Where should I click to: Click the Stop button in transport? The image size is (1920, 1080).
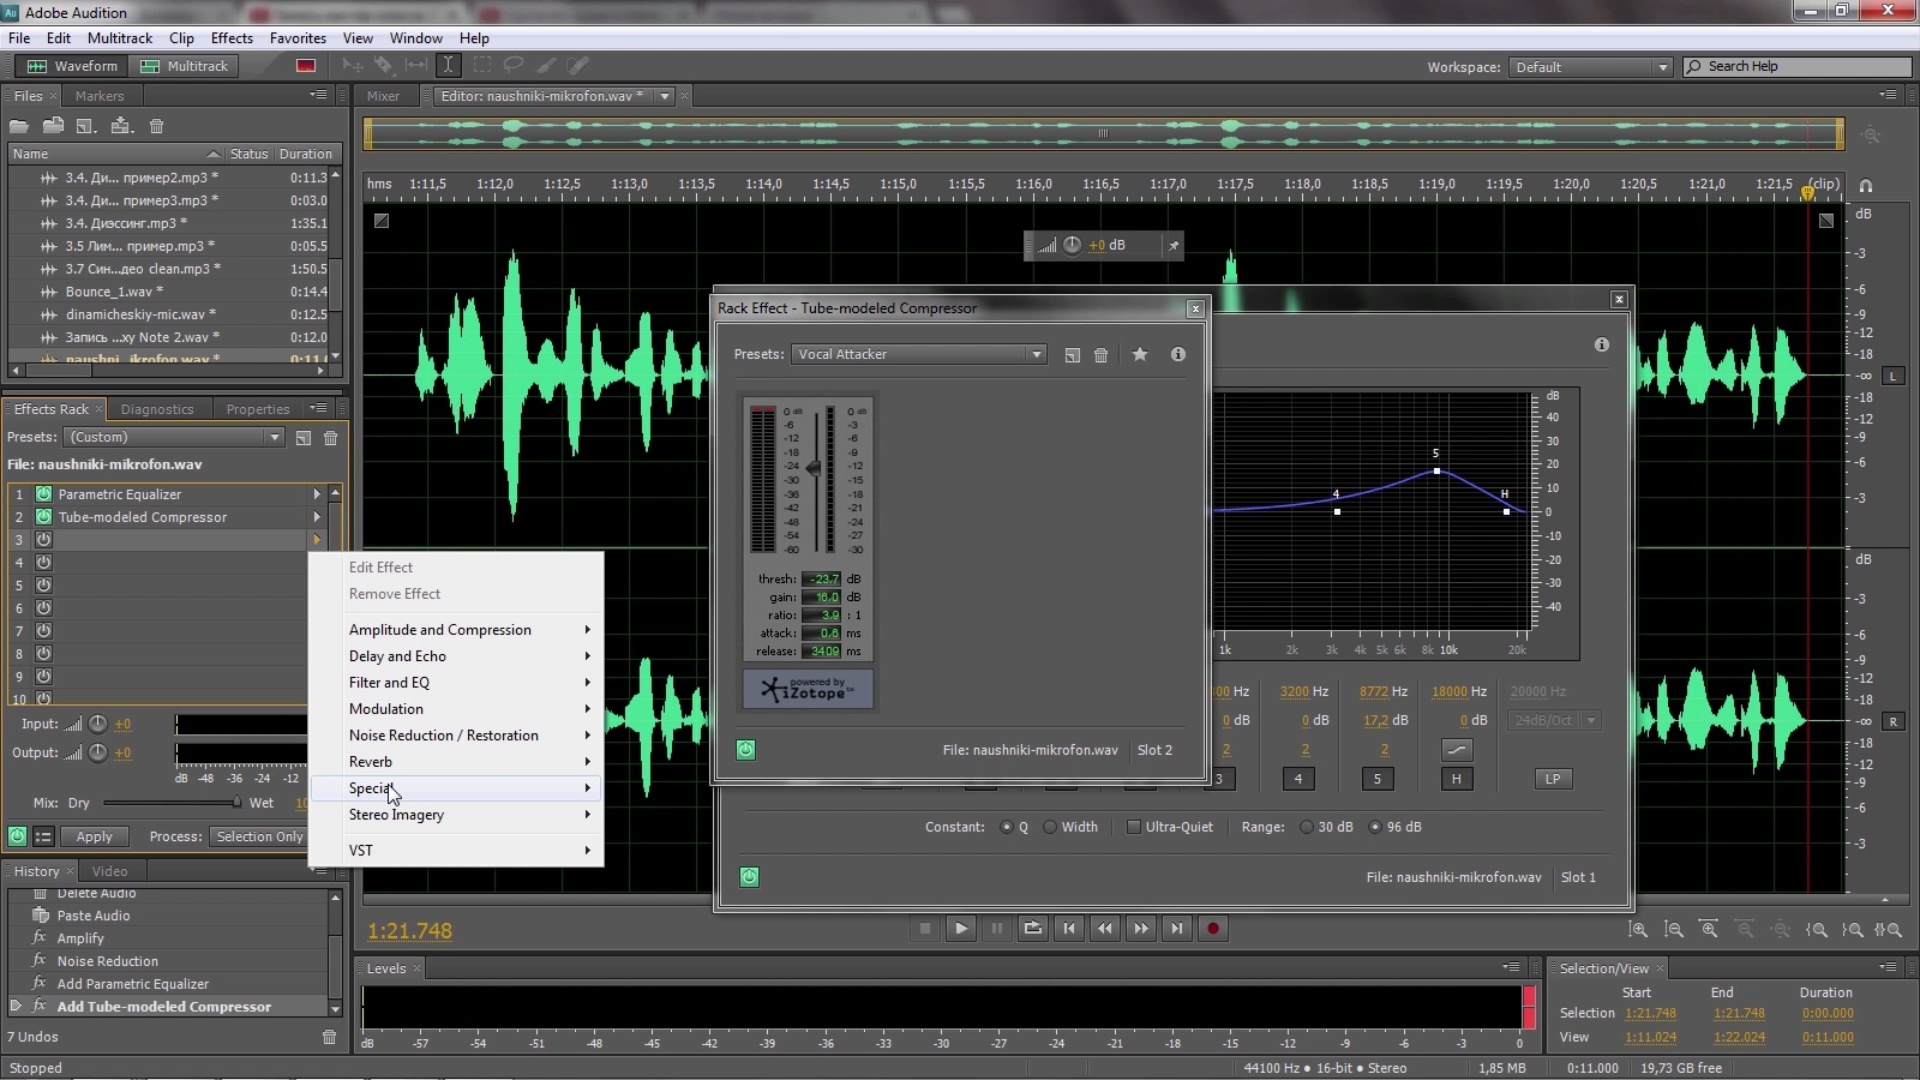[x=925, y=929]
